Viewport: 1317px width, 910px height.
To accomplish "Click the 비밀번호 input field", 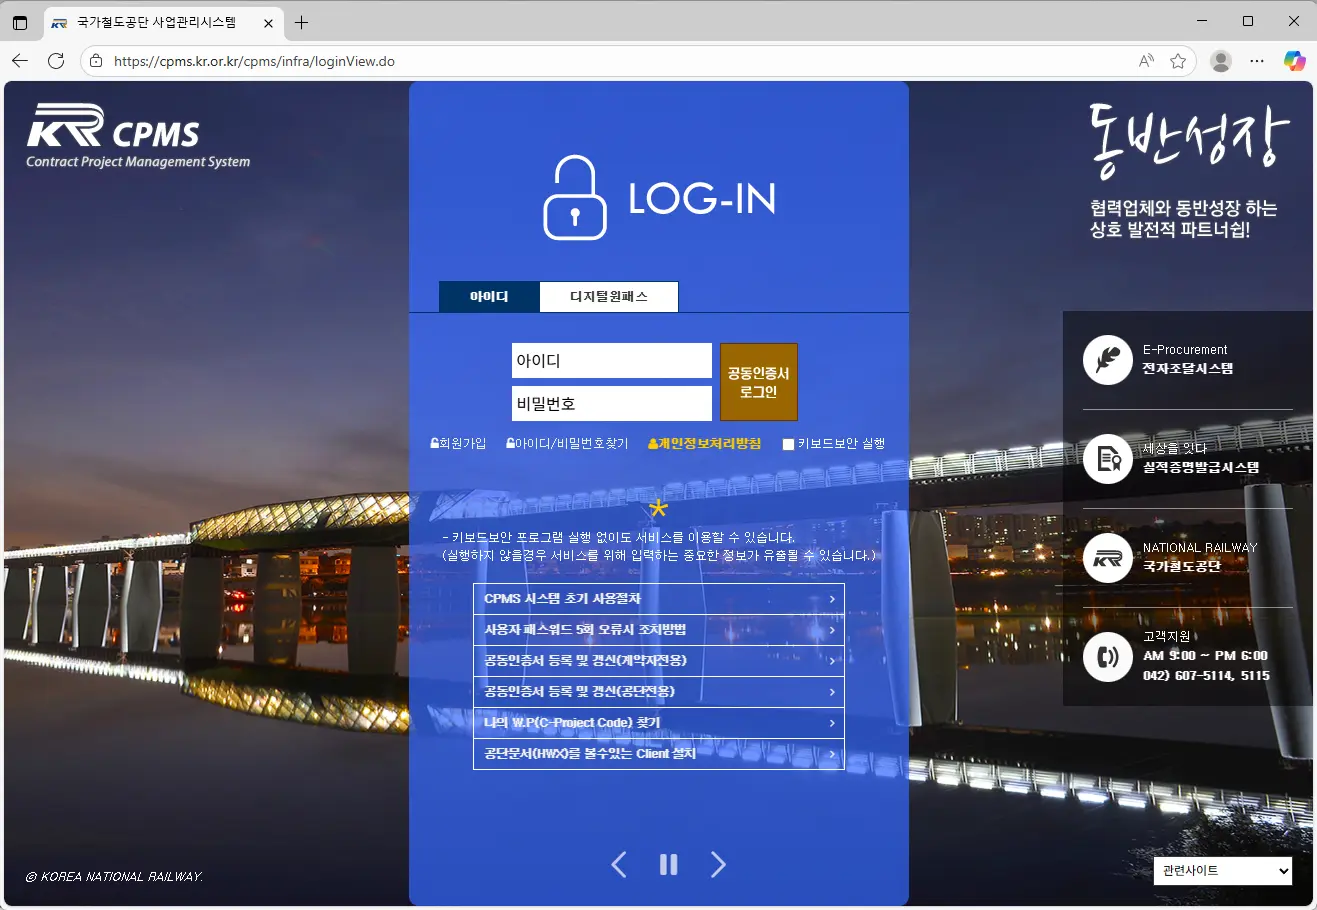I will coord(611,404).
